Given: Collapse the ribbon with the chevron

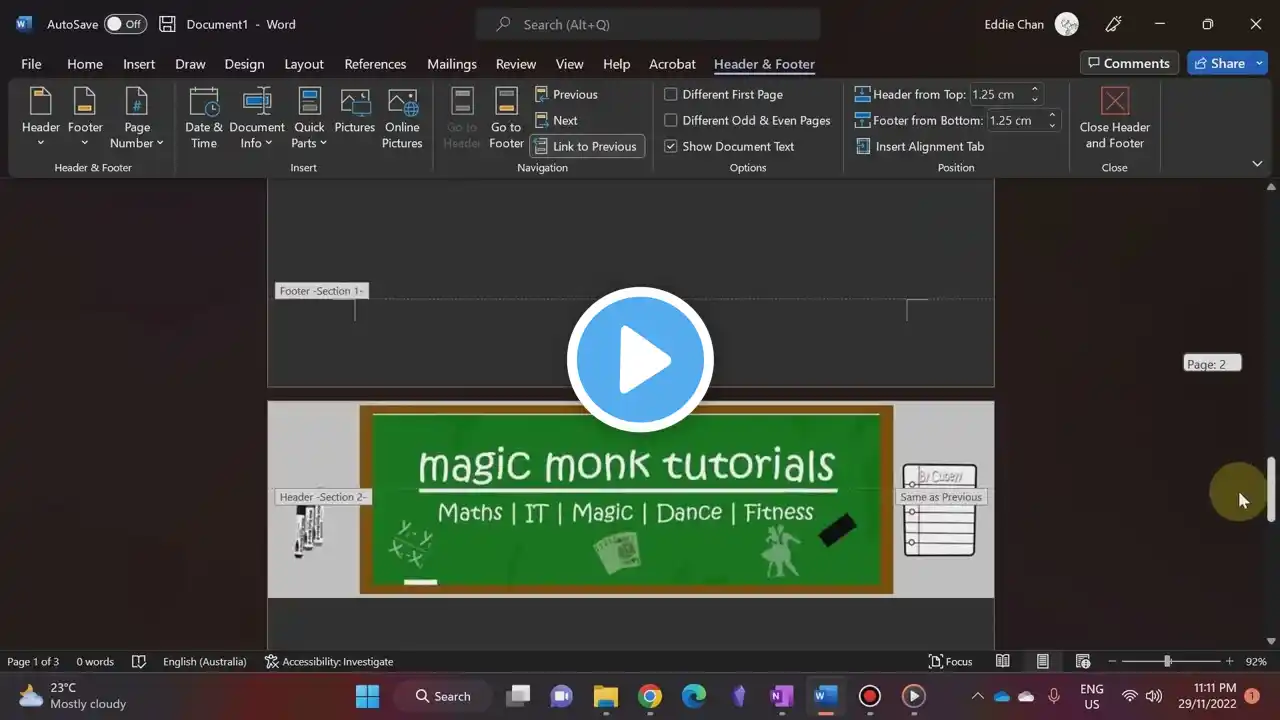Looking at the screenshot, I should click(1257, 163).
